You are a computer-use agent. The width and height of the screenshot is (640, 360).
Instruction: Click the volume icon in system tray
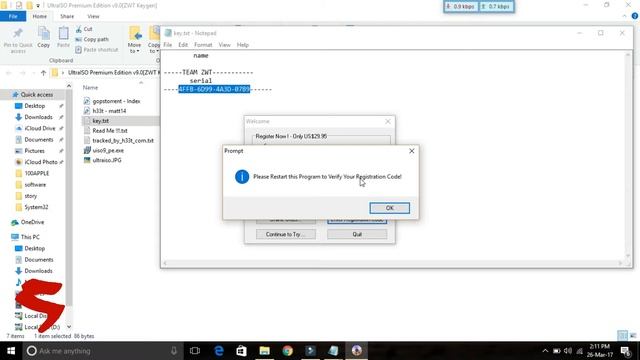click(568, 351)
